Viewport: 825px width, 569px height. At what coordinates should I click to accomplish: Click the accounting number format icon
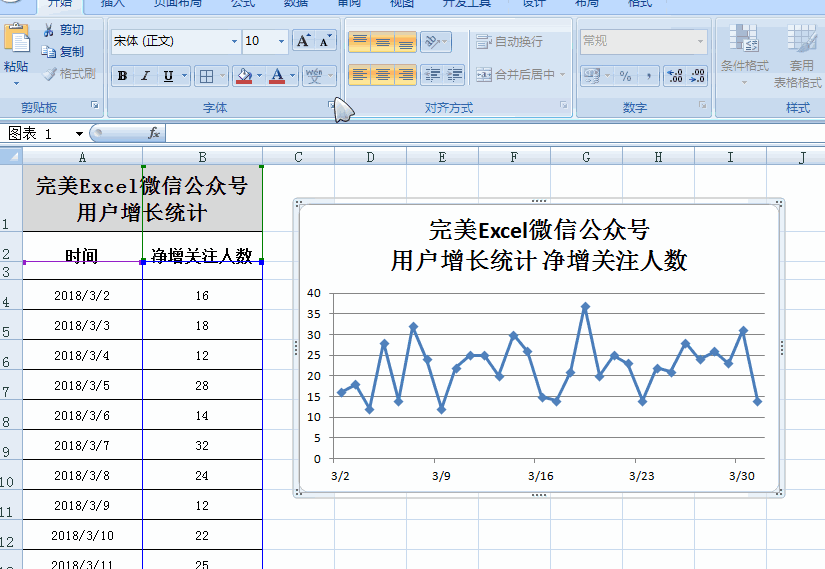(x=592, y=76)
